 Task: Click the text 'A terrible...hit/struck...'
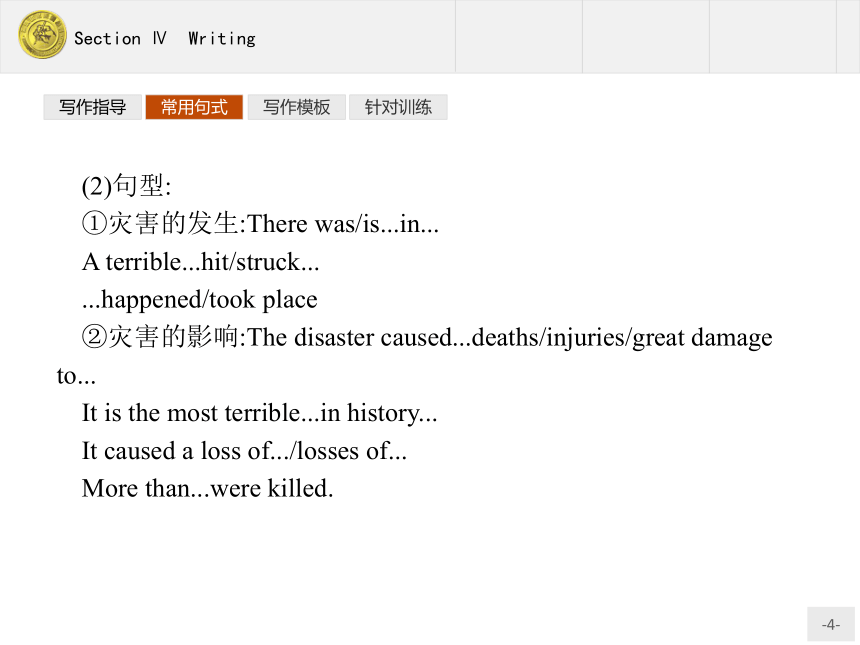201,262
